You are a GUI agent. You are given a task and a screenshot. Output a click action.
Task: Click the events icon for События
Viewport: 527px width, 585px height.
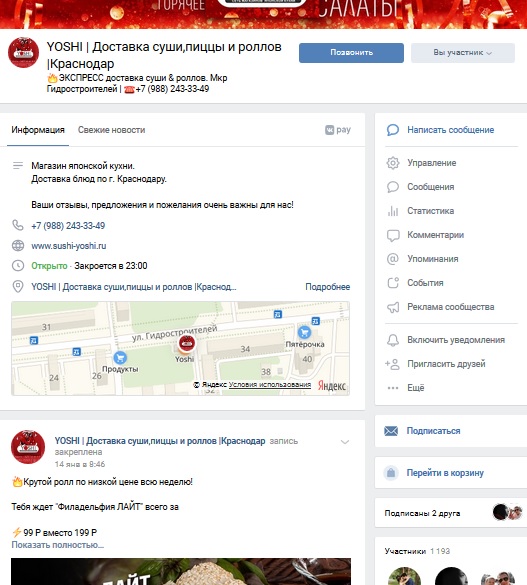[393, 283]
